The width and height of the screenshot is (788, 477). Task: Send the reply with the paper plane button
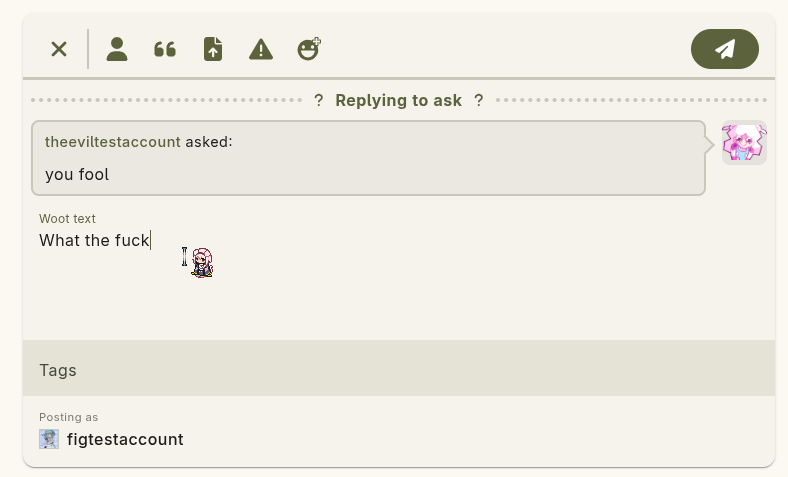click(725, 49)
